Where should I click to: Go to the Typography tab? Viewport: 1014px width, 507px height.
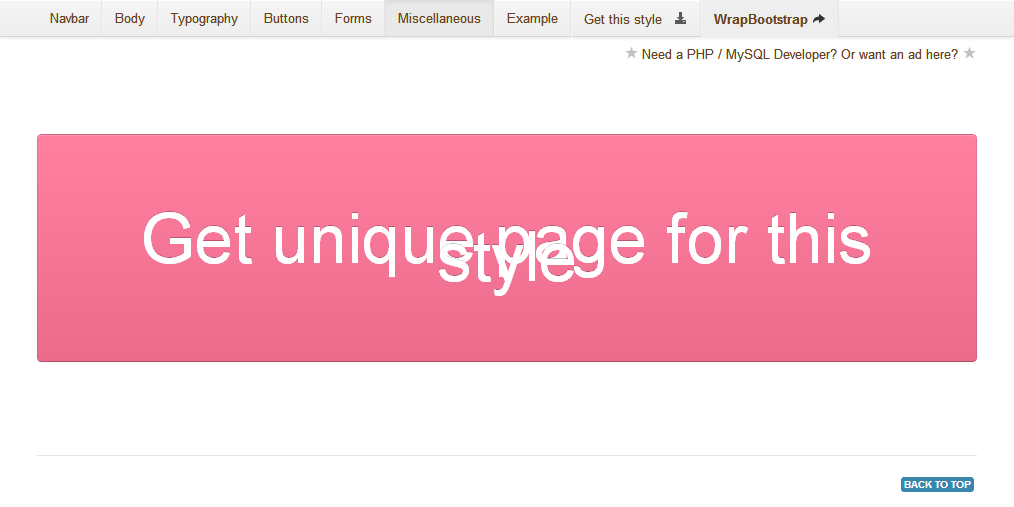point(204,19)
